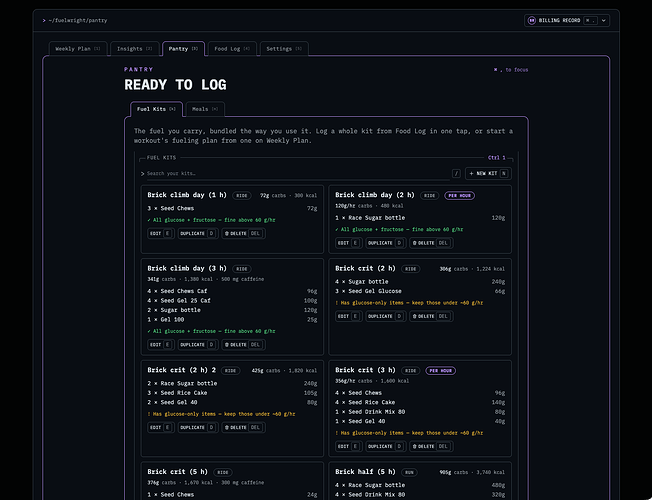Image resolution: width=652 pixels, height=500 pixels.
Task: Click the Ctrl 1 shortcut label
Action: click(x=496, y=158)
